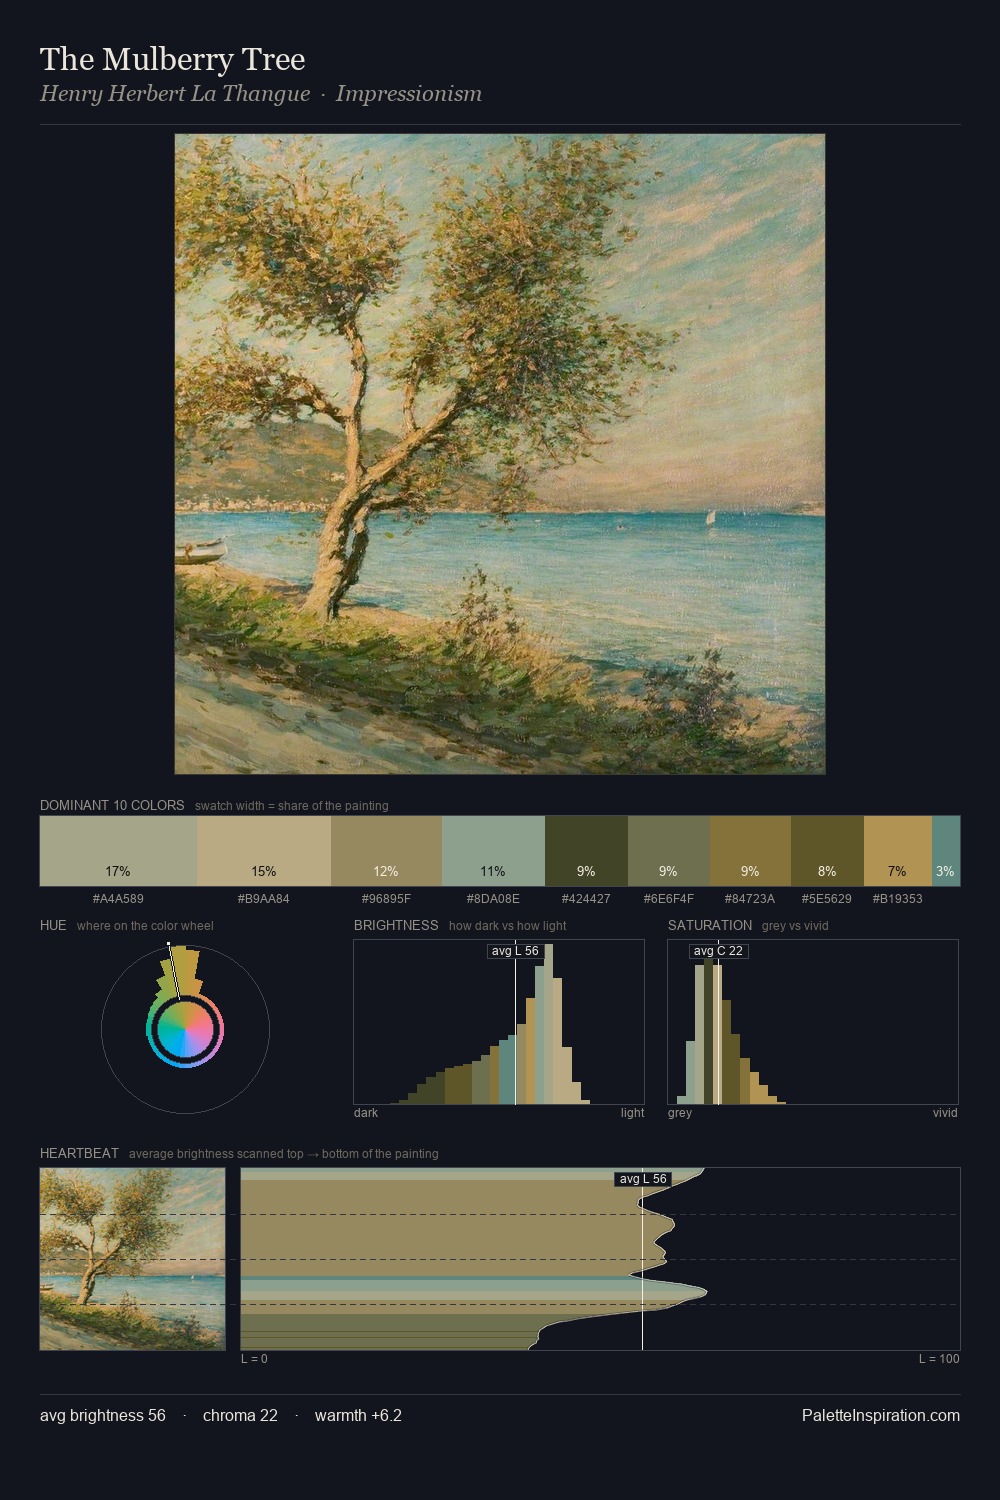Click the 'avg brightness 56' footer stat
This screenshot has height=1500, width=1000.
pos(103,1415)
